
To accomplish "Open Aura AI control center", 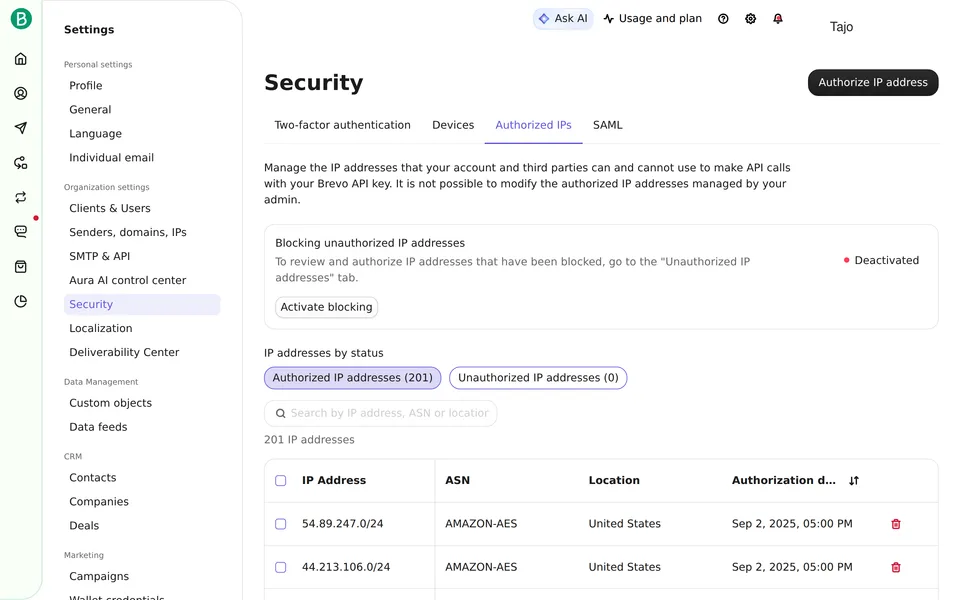I will tap(127, 280).
